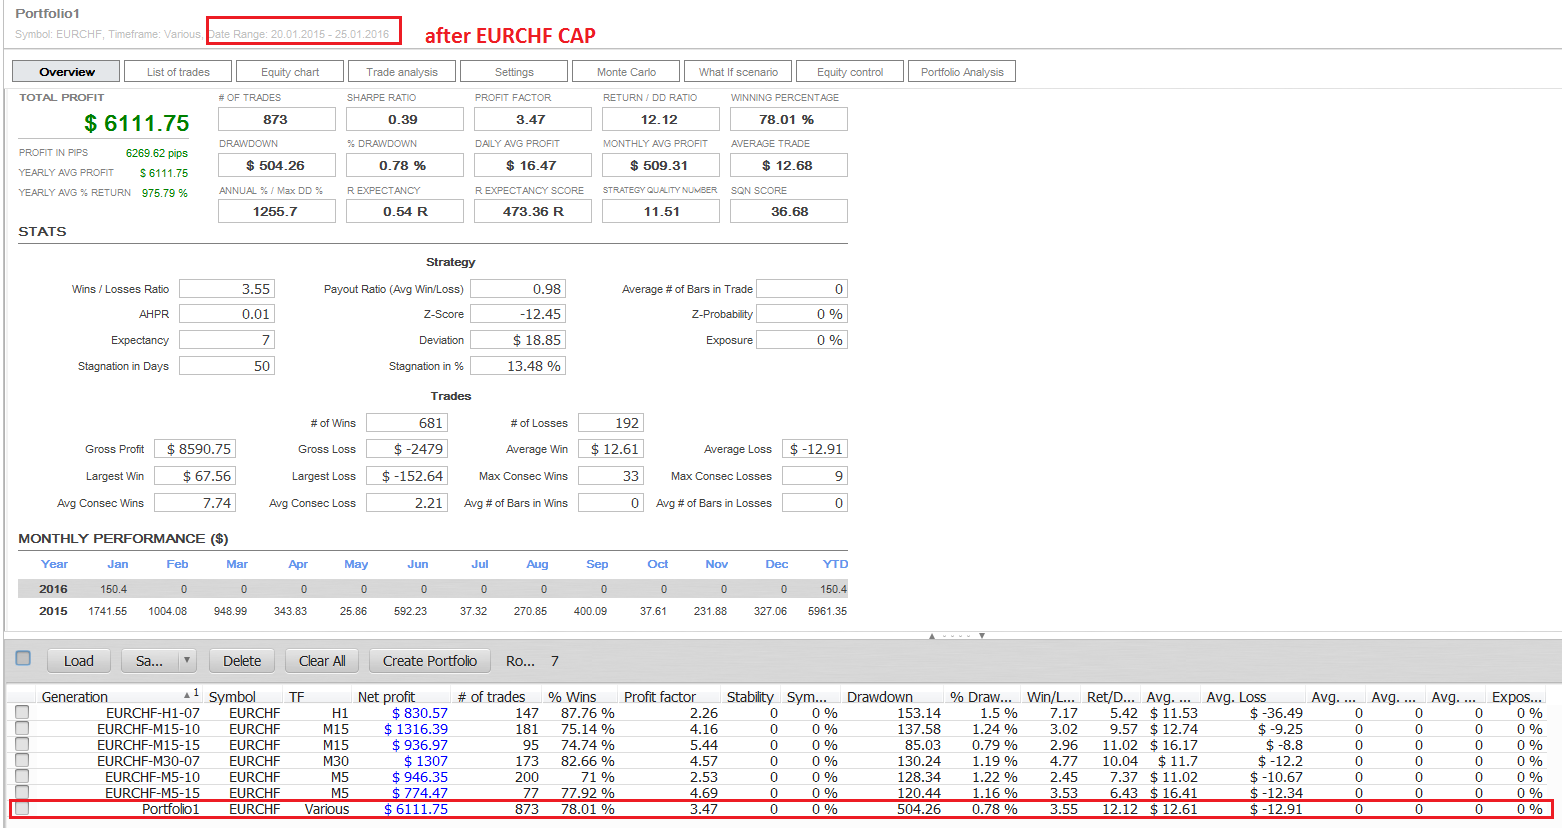Viewport: 1562px width, 828px height.
Task: Check the EURCHF-M5-10 row checkbox
Action: point(22,776)
